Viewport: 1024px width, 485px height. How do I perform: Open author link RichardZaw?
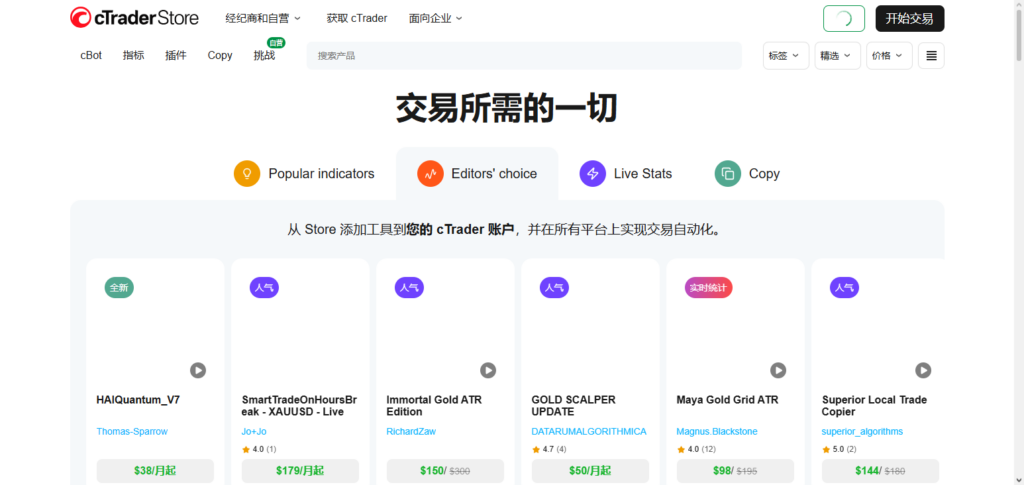(x=411, y=431)
